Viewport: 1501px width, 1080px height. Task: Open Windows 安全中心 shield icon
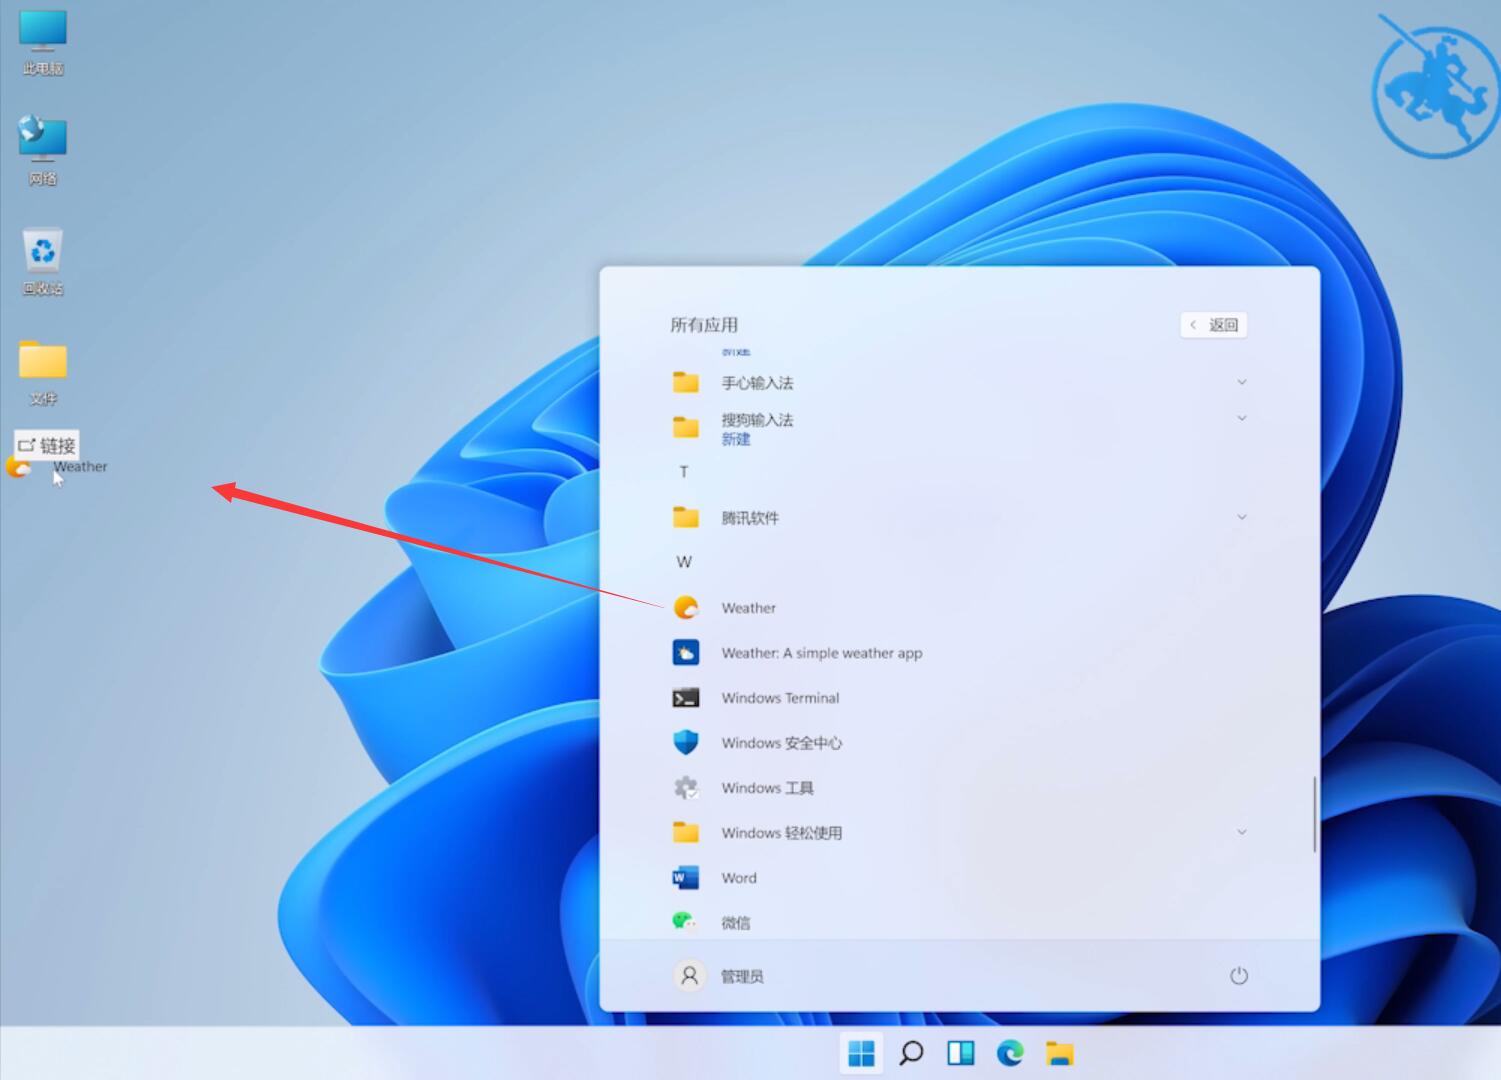coord(686,742)
